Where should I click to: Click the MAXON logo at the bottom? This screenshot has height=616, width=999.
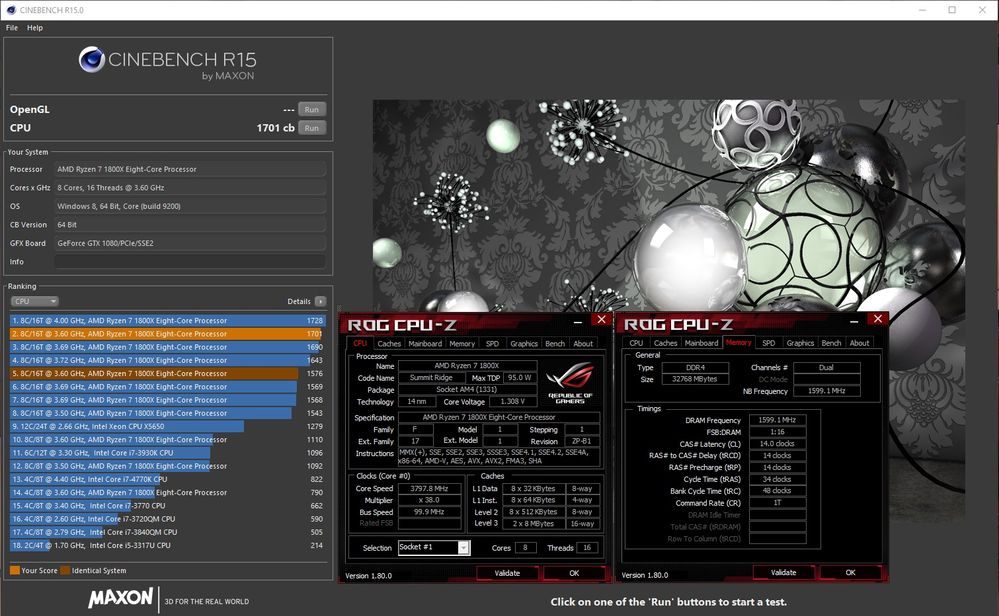click(x=120, y=598)
